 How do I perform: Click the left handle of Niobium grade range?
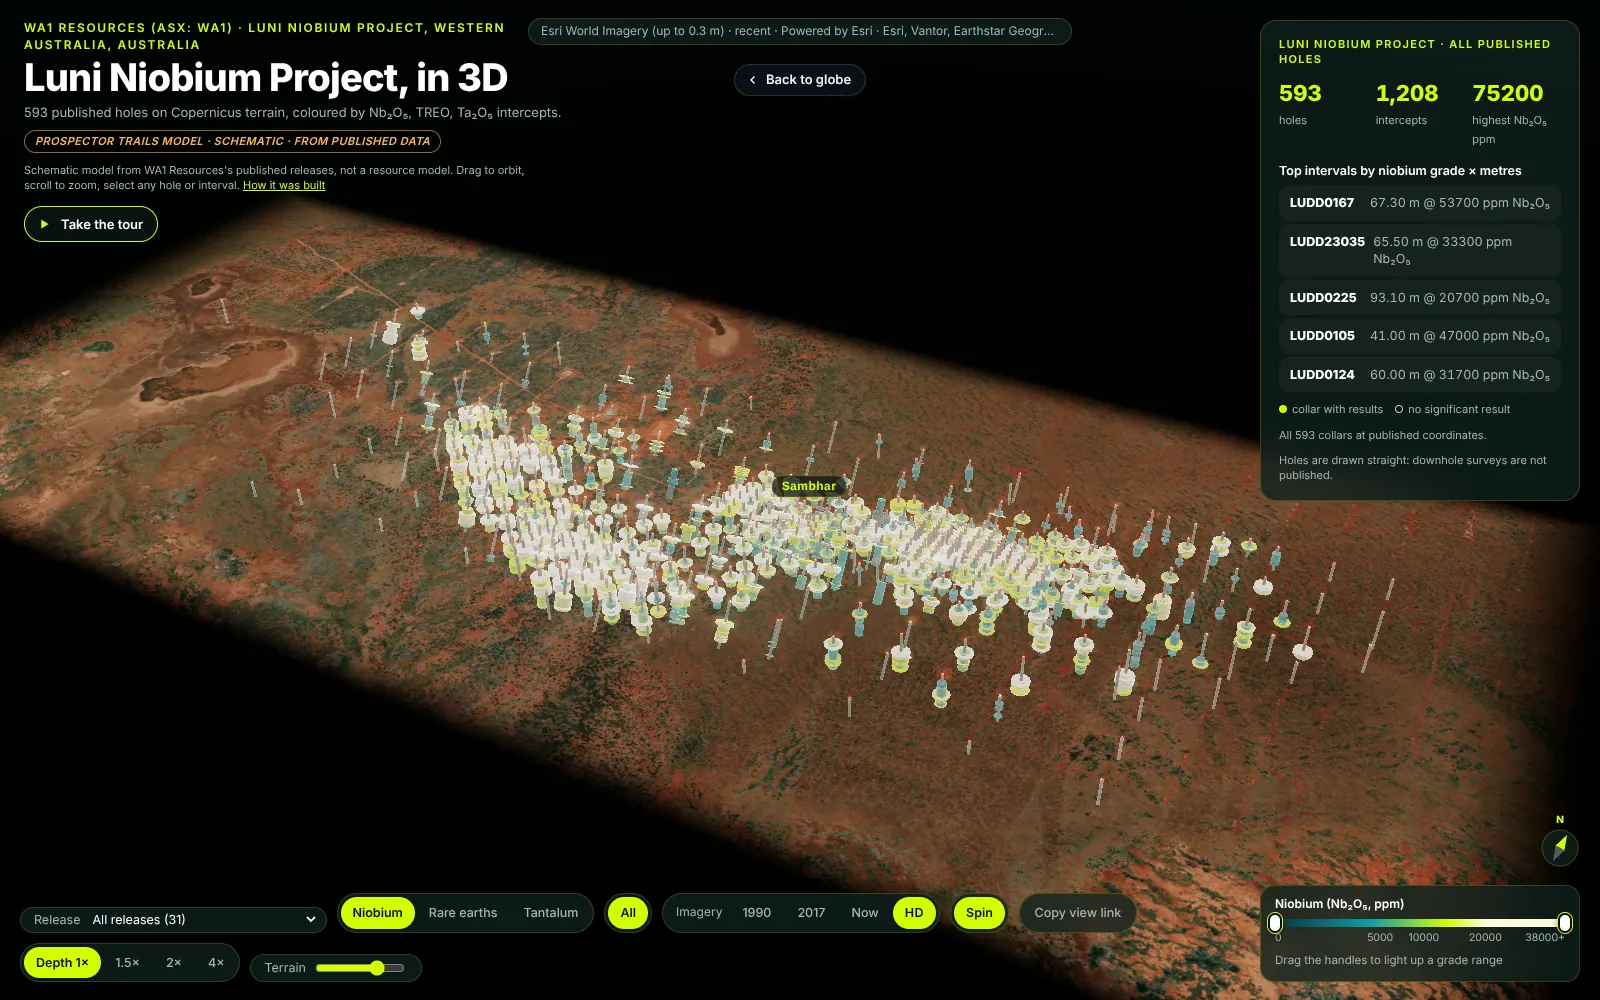coord(1275,923)
